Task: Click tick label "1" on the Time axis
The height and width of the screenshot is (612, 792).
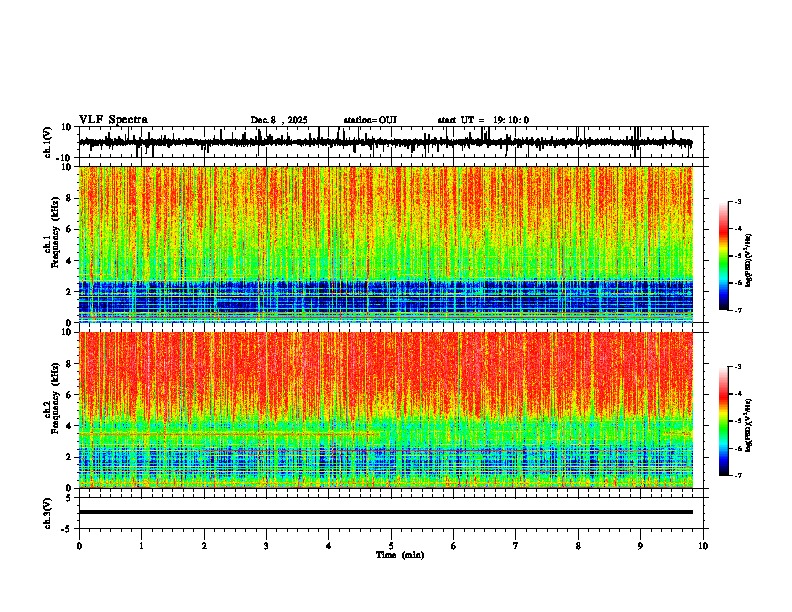Action: point(141,546)
